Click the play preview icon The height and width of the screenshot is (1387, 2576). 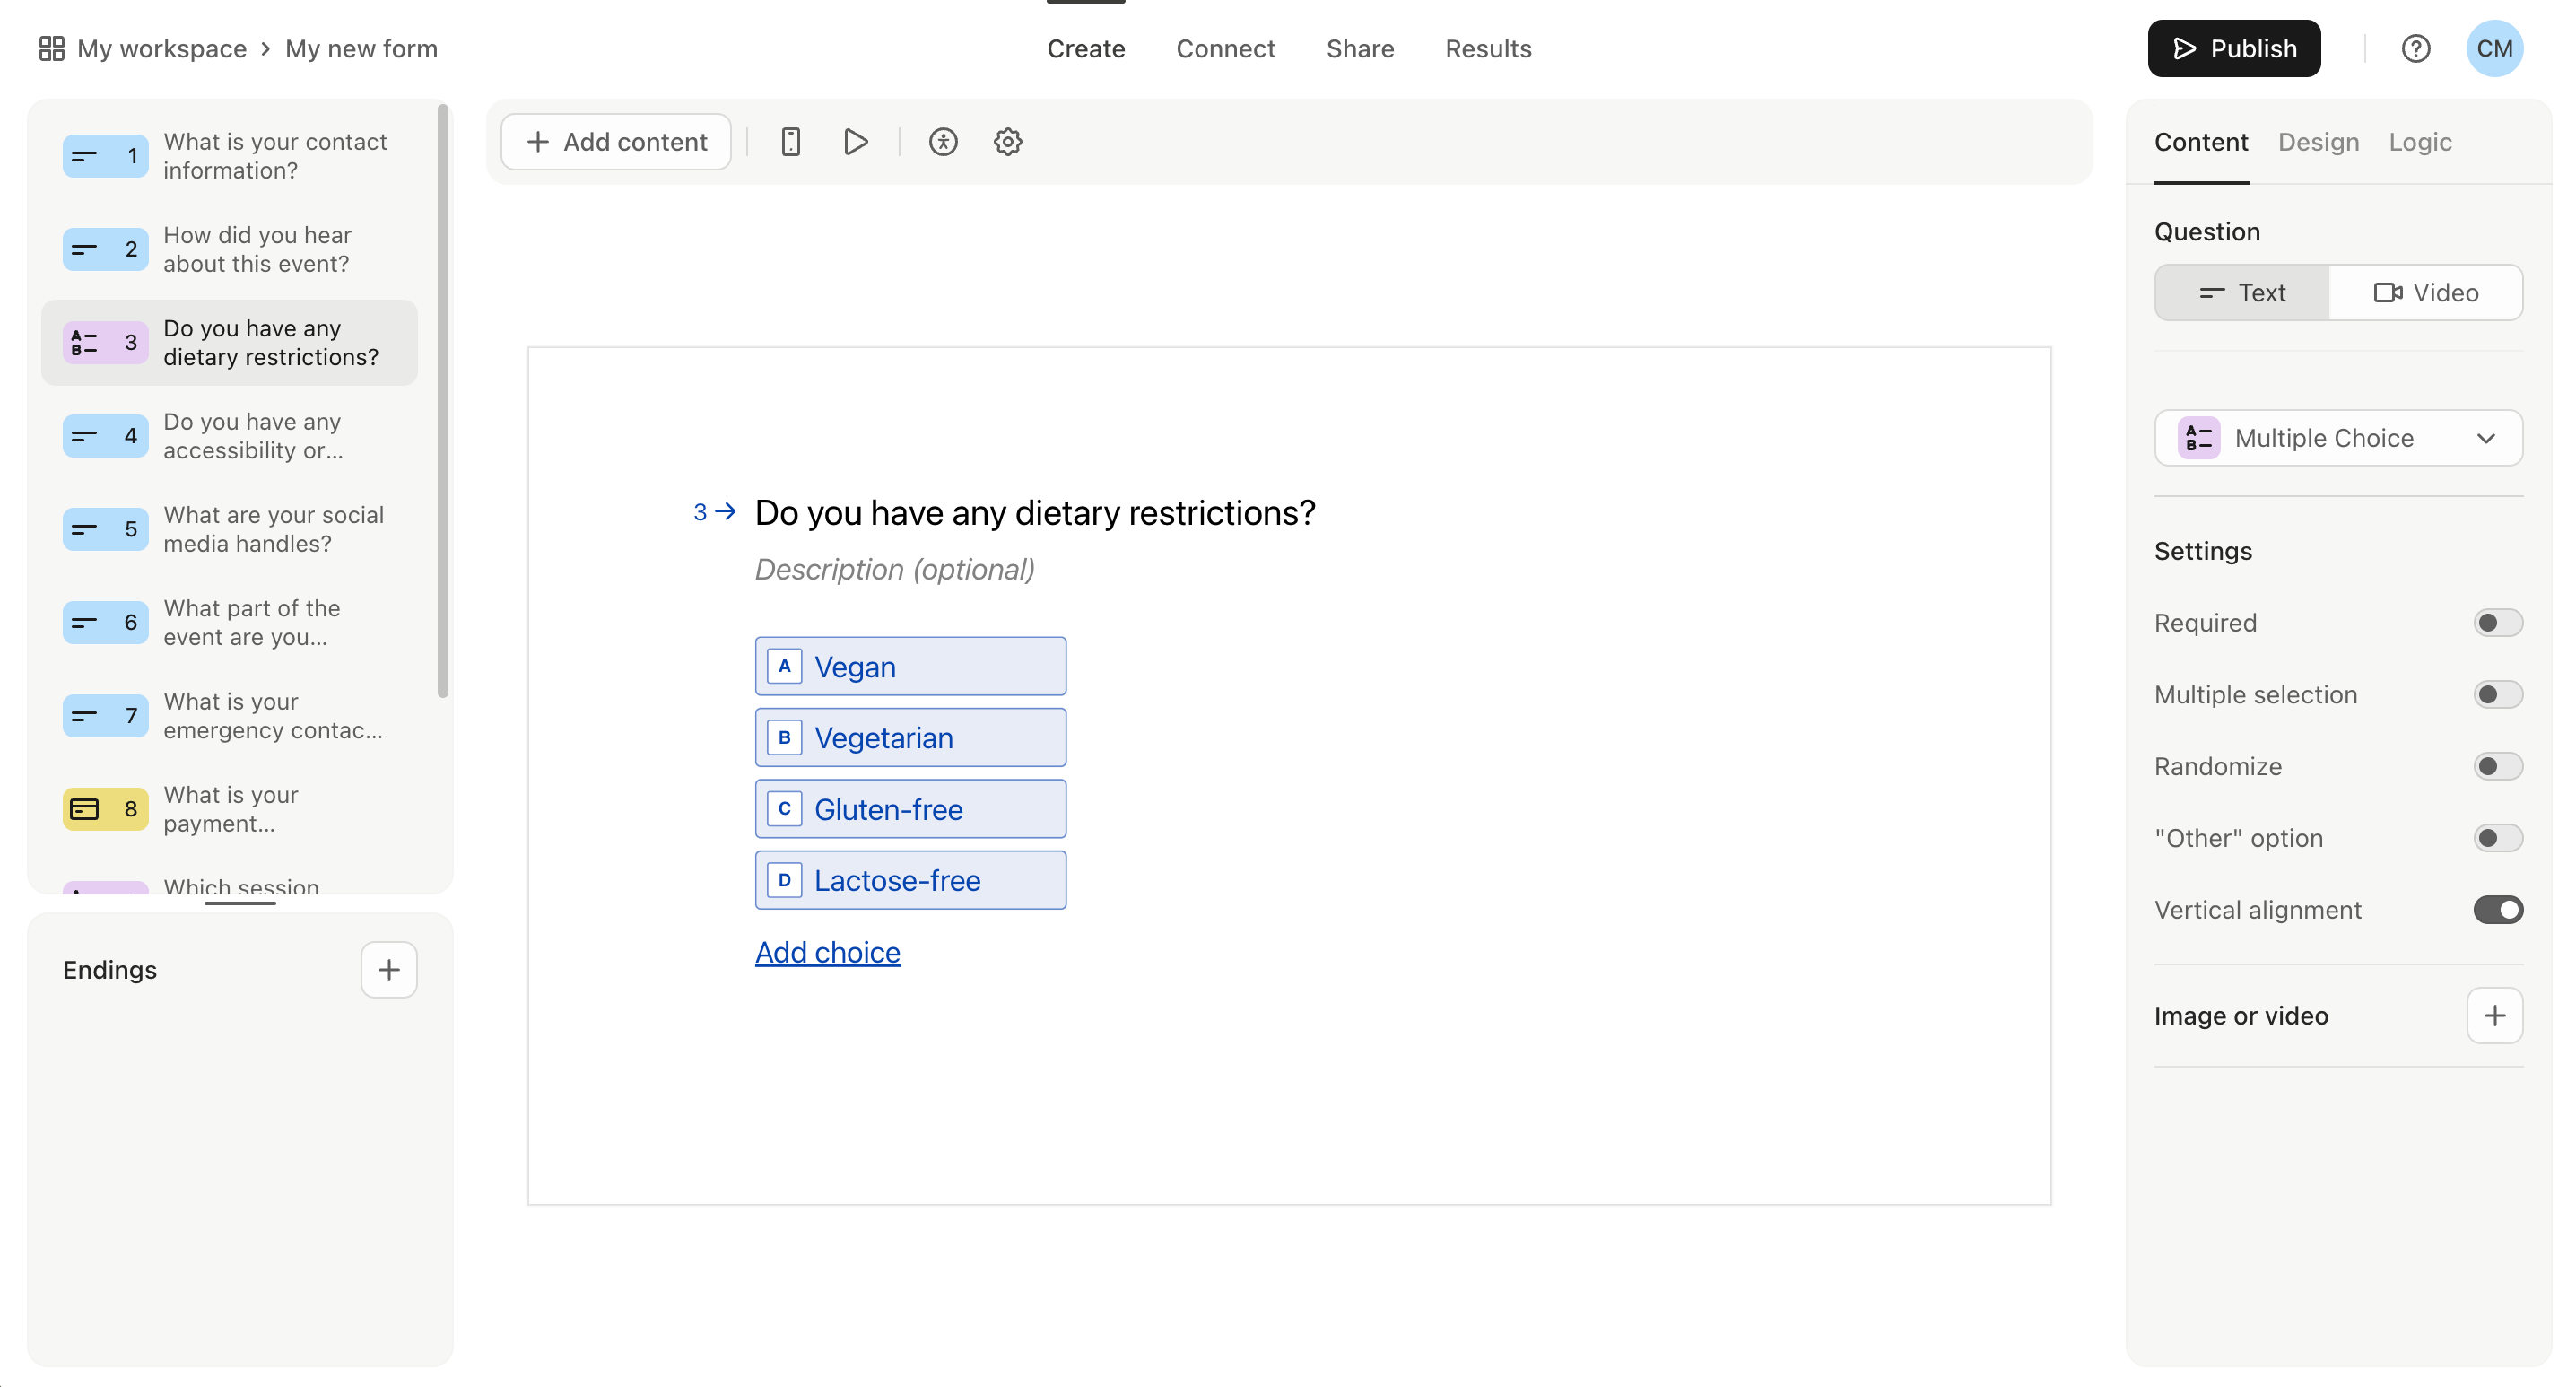(x=855, y=142)
